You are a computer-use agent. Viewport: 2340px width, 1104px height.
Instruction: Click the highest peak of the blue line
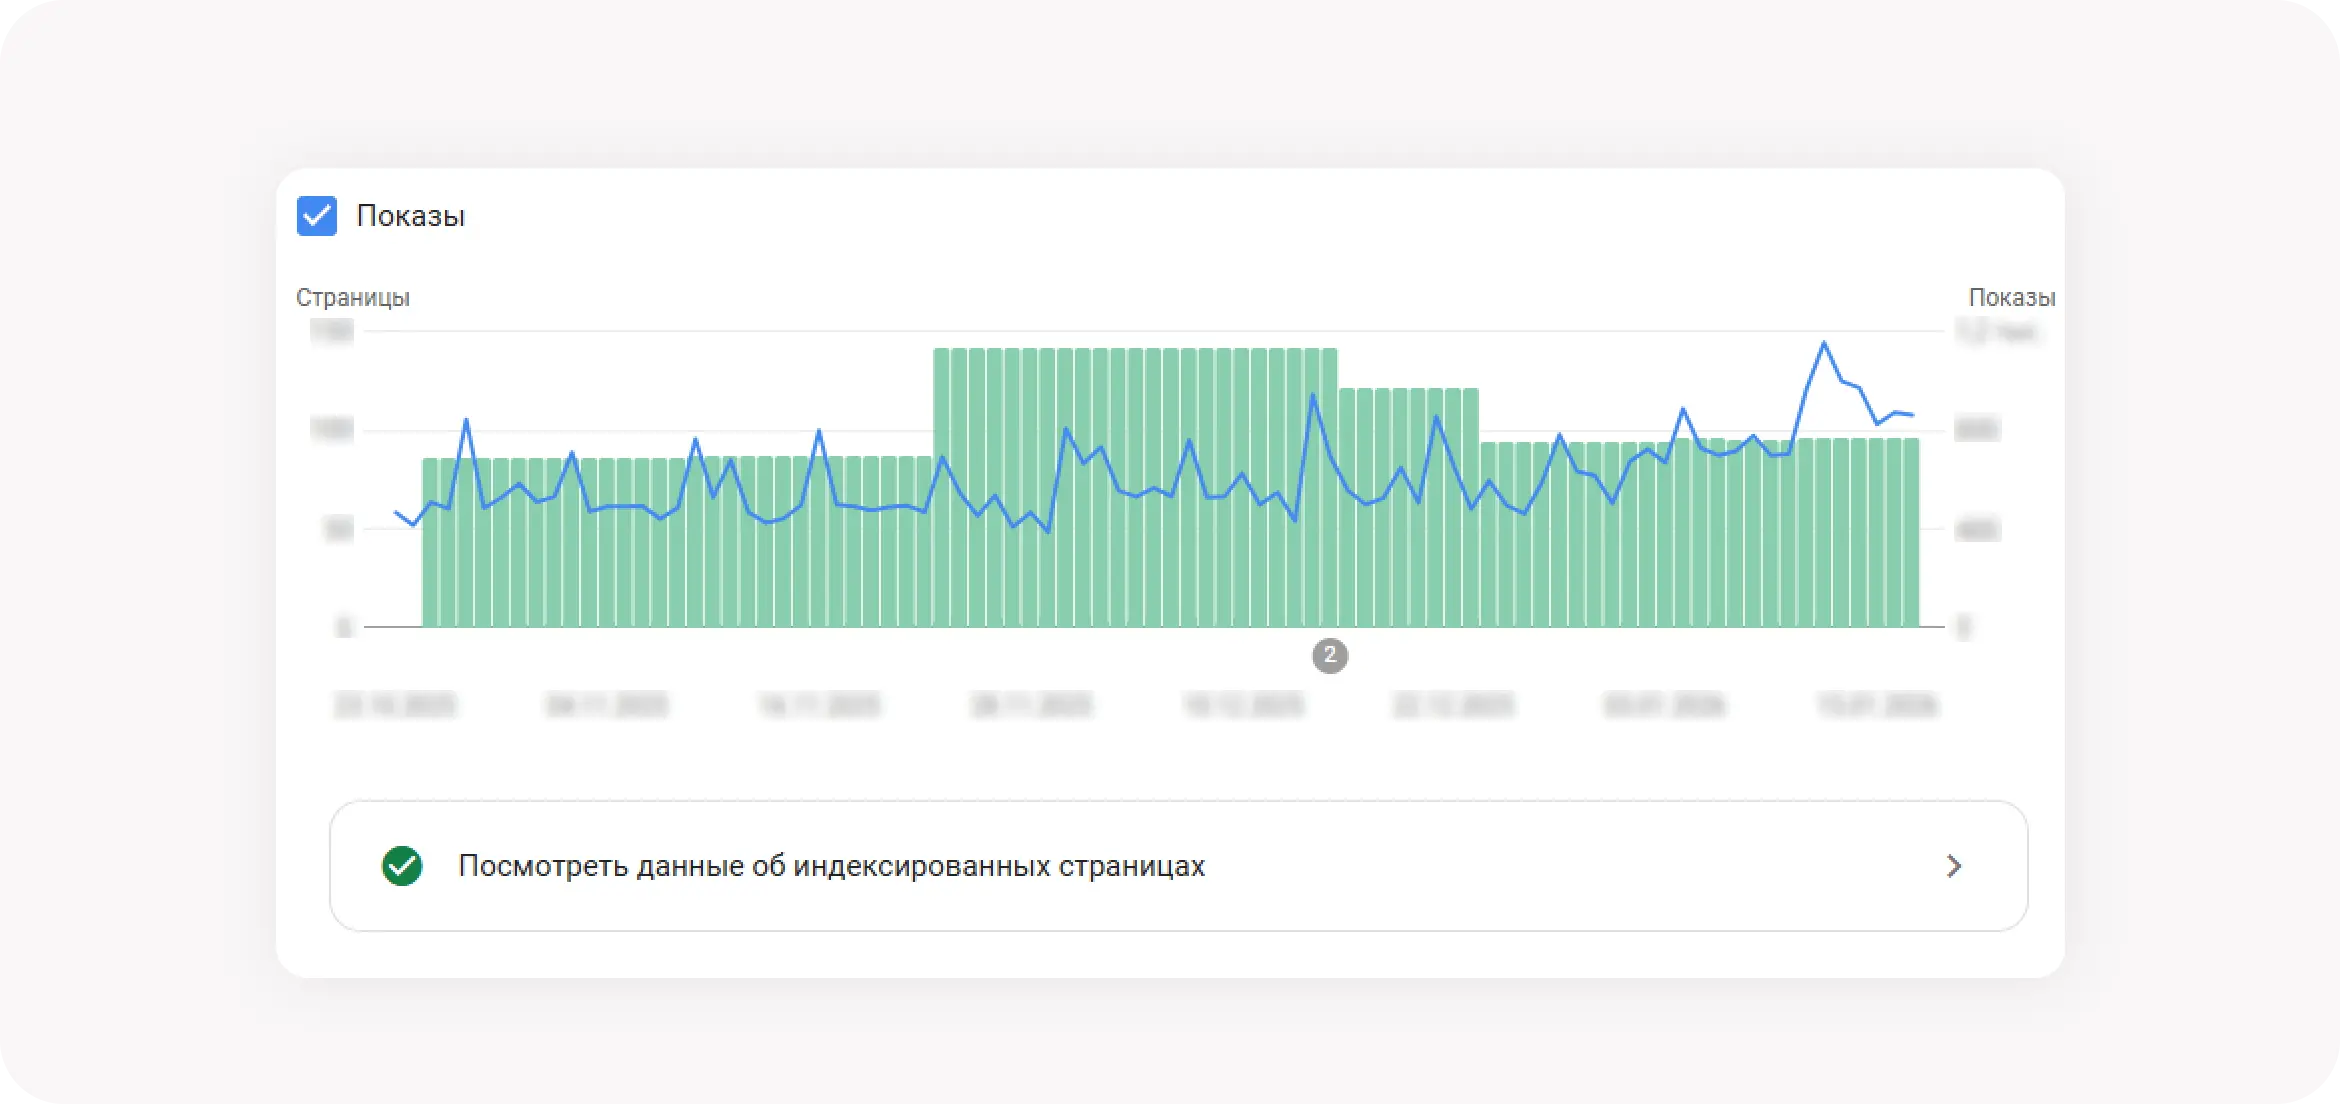1824,343
